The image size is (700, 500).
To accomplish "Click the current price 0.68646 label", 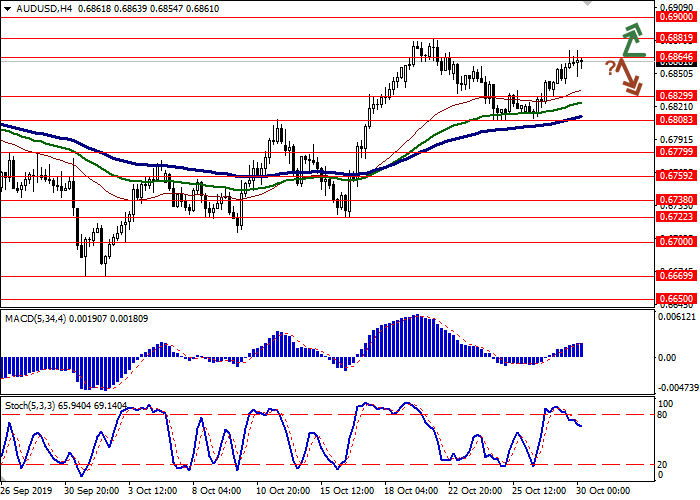I will coord(676,58).
